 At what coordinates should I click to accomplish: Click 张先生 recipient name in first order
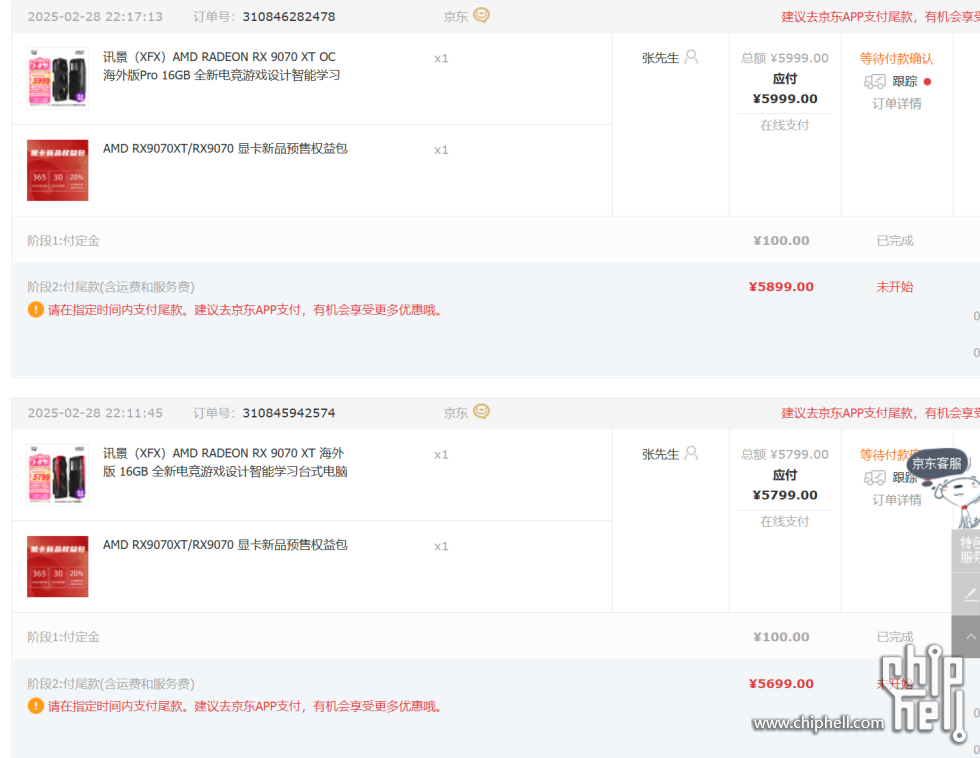coord(660,58)
